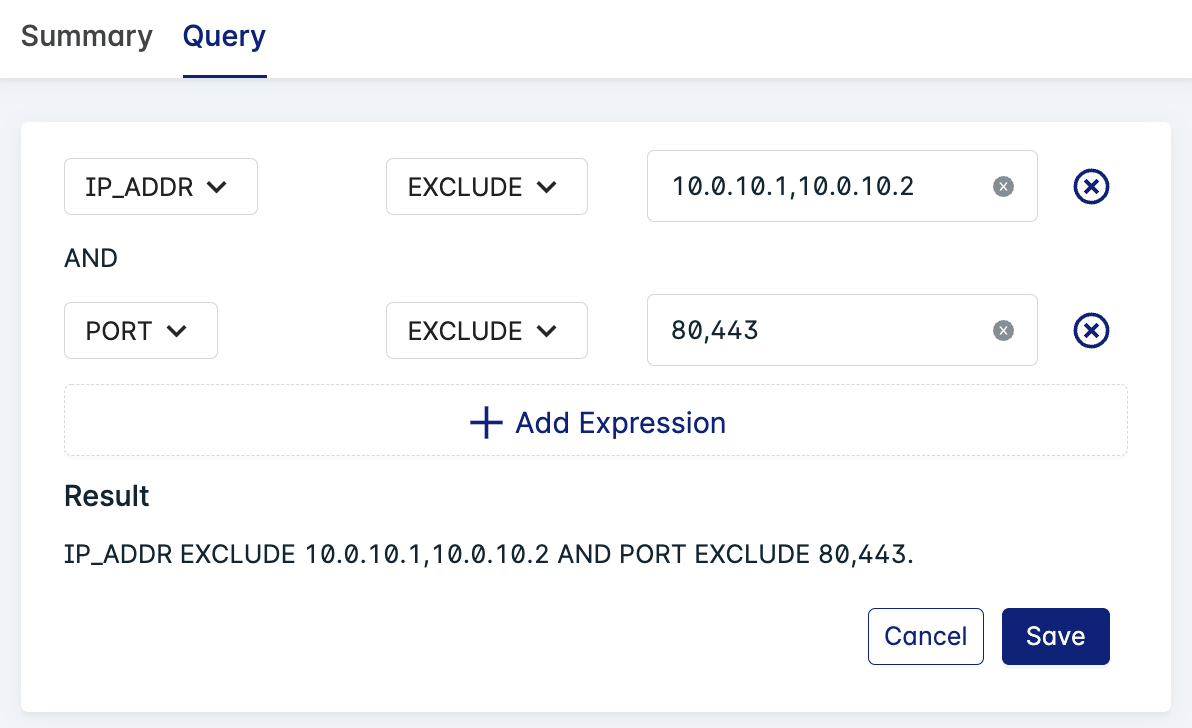The height and width of the screenshot is (728, 1192).
Task: Click the Result heading
Action: pyautogui.click(x=107, y=496)
